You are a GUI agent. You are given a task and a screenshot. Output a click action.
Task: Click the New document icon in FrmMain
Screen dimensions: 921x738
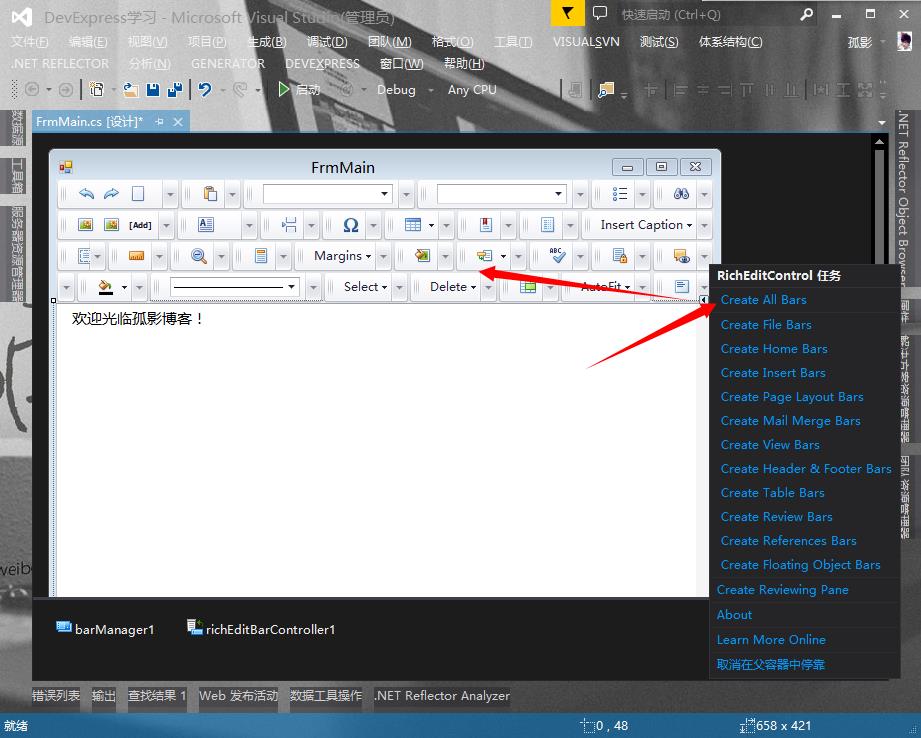(x=137, y=194)
